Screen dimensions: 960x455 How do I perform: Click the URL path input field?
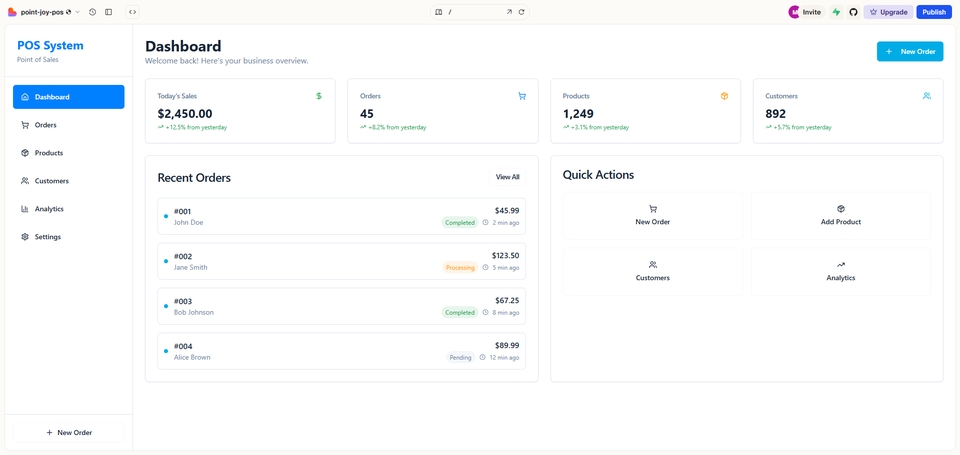[475, 12]
